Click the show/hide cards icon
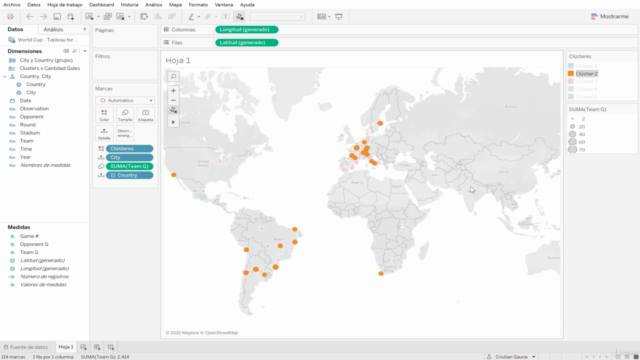Screen dimensions: 640x360 tap(322, 17)
